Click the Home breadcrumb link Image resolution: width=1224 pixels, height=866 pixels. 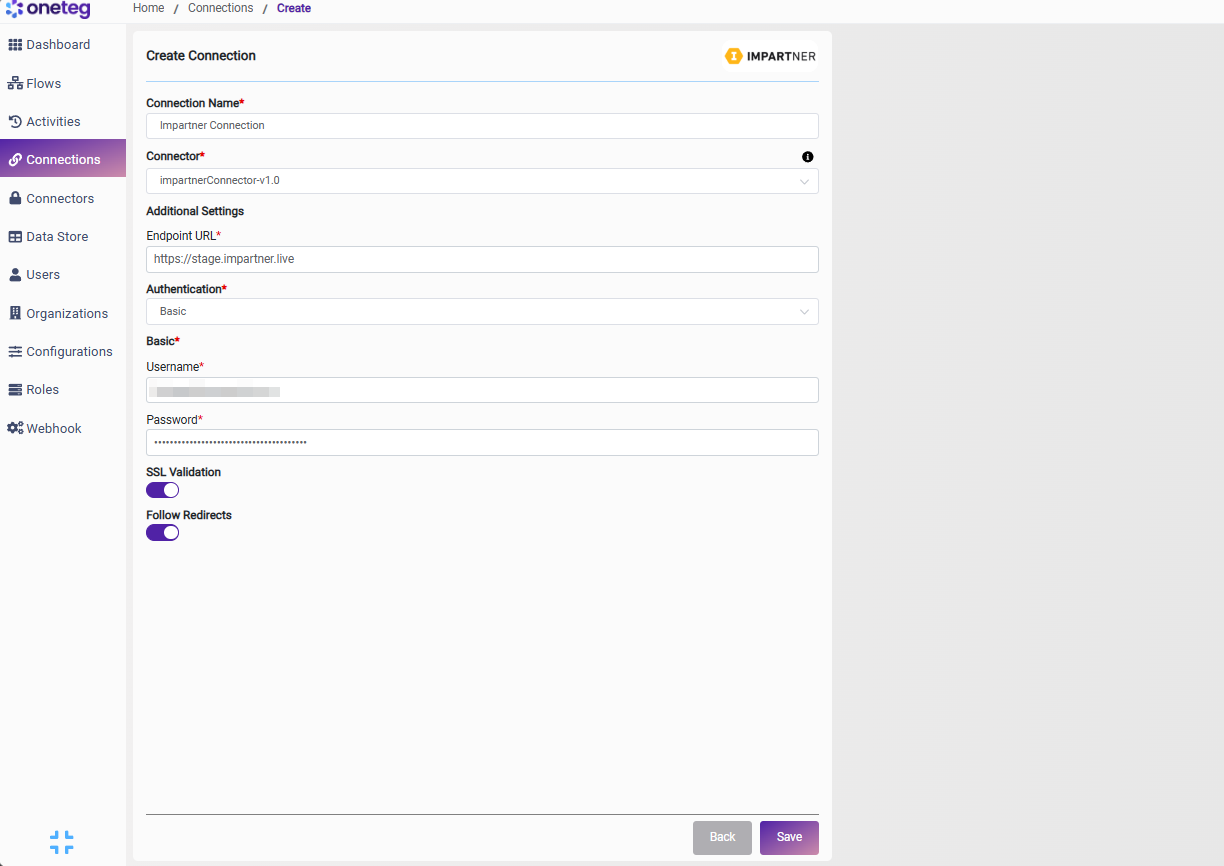tap(148, 8)
